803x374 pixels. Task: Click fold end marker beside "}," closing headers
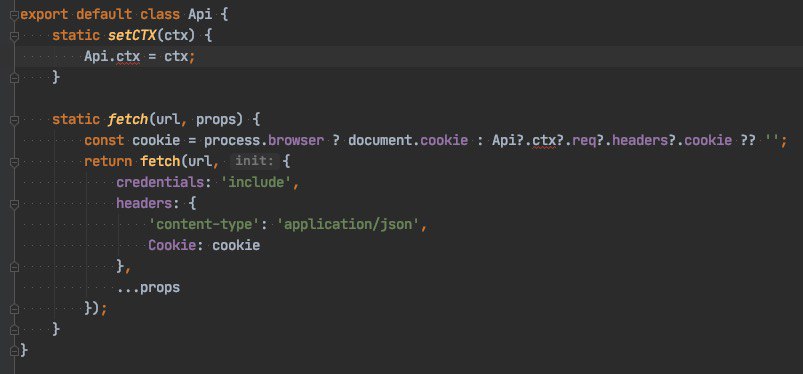tap(14, 267)
